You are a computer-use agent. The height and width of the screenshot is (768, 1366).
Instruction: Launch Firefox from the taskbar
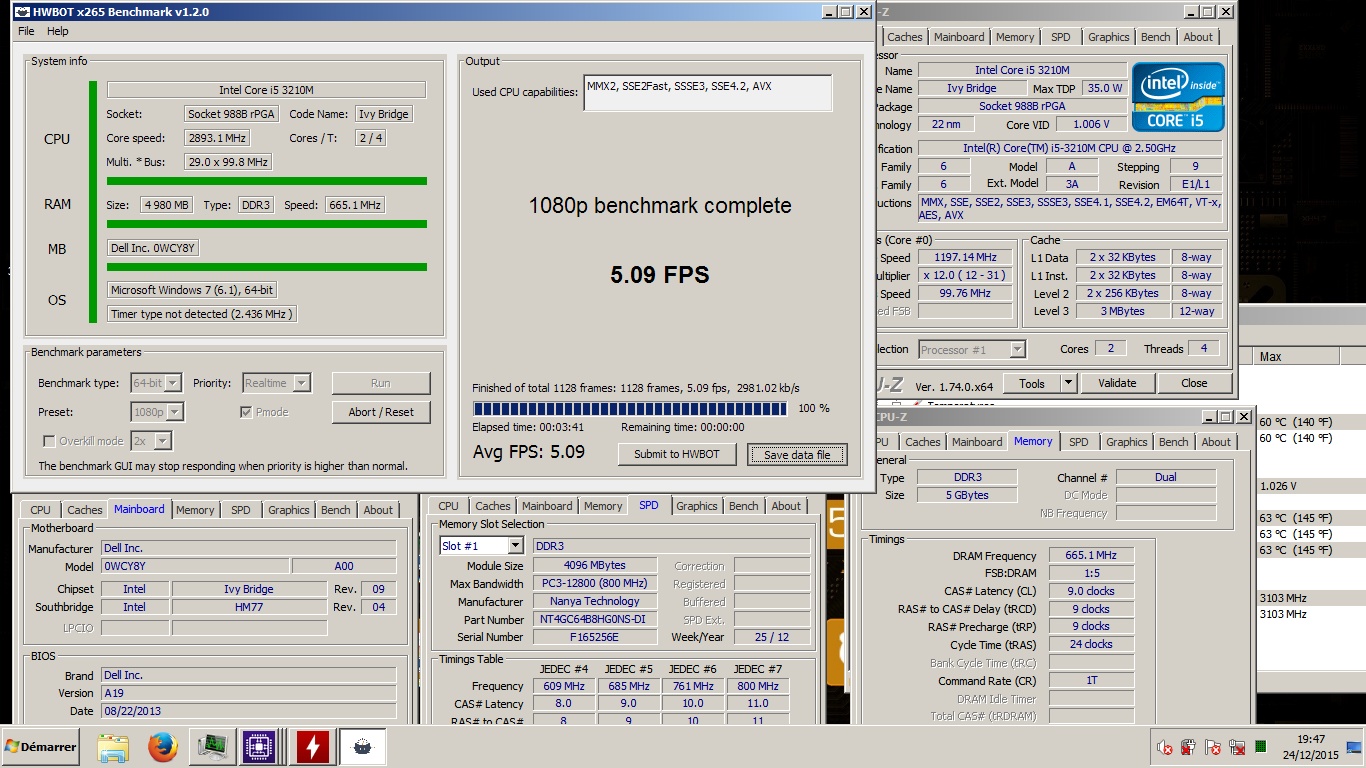162,747
